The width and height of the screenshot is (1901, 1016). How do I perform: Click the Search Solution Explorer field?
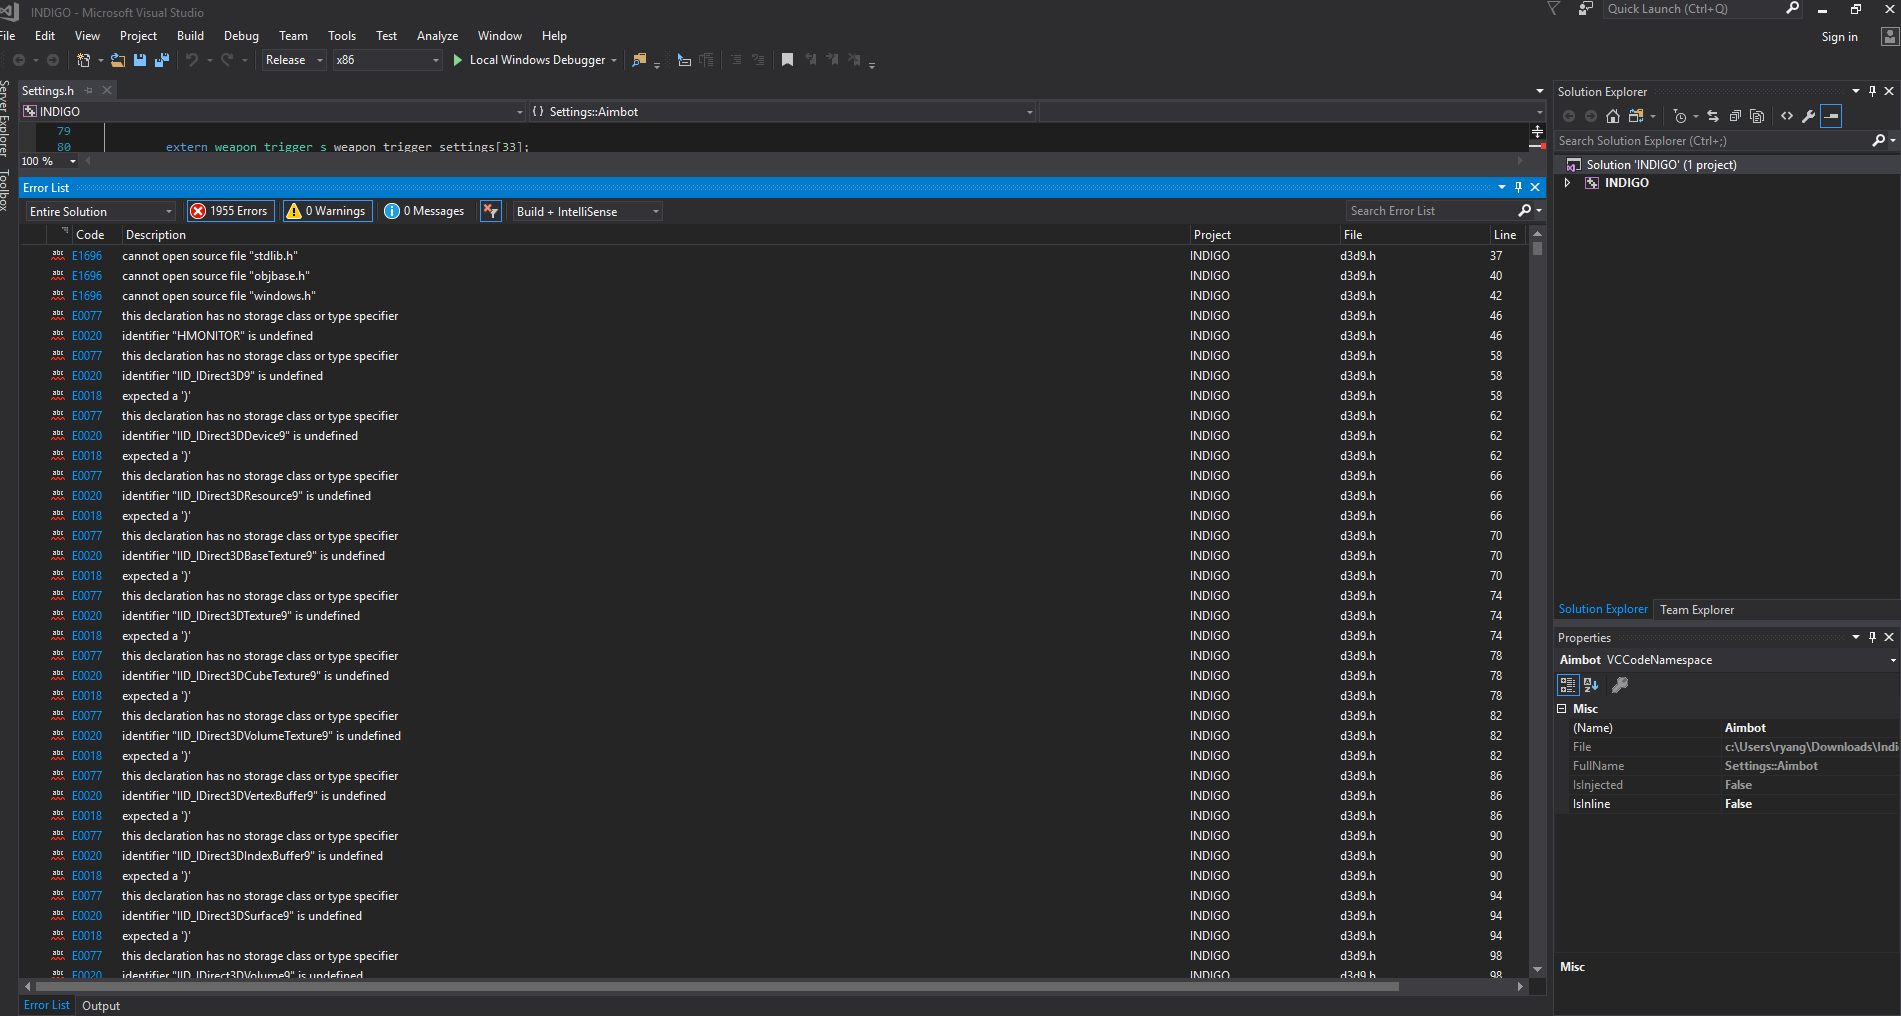(x=1713, y=141)
